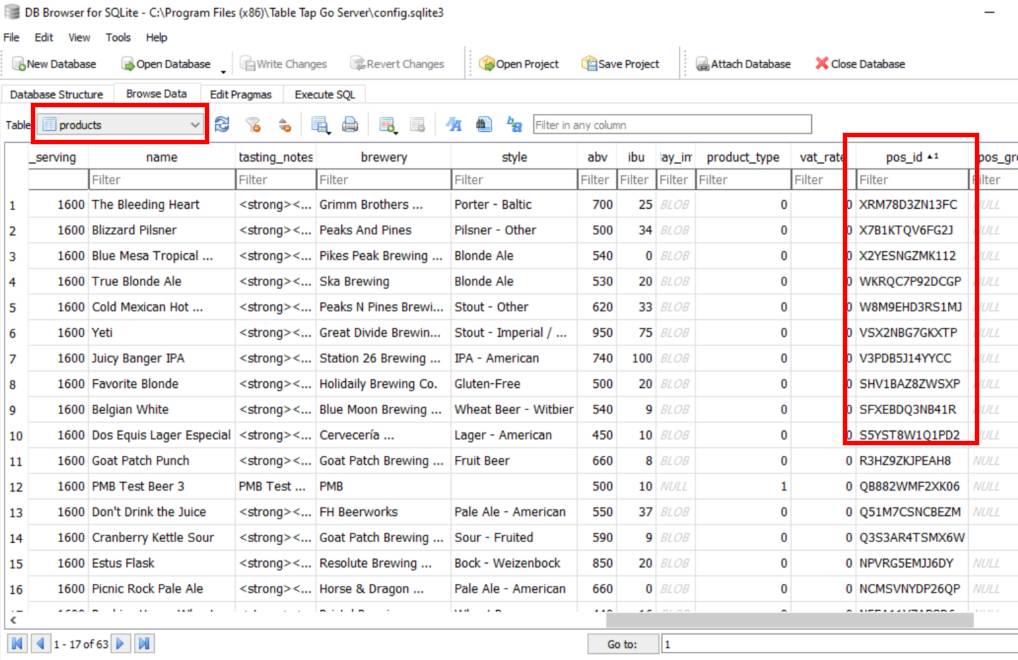Open the Edit menu
The height and width of the screenshot is (660, 1018).
43,37
